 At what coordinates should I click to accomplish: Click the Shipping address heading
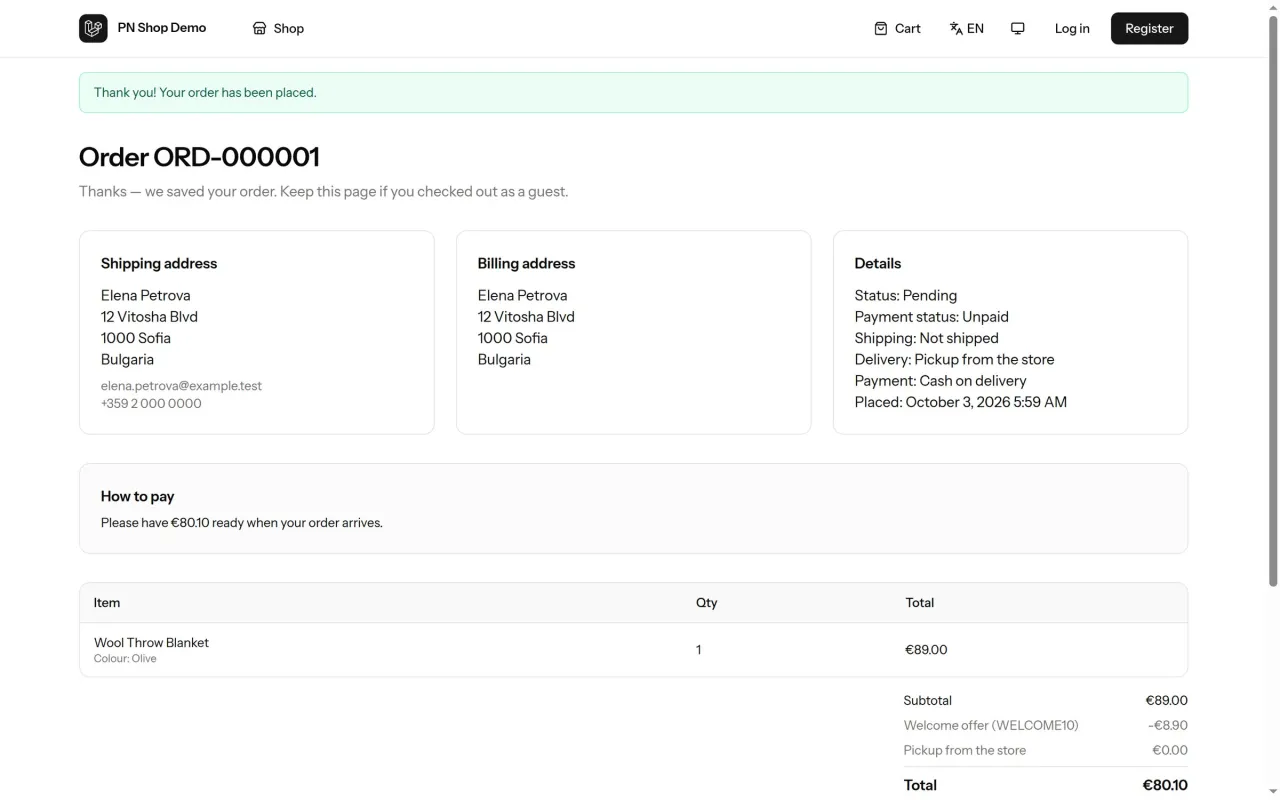tap(159, 264)
